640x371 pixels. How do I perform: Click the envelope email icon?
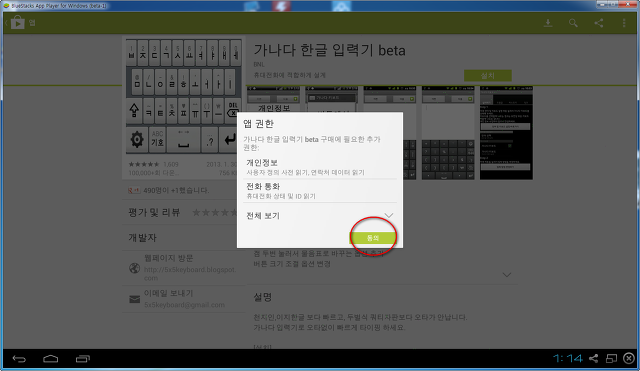134,299
